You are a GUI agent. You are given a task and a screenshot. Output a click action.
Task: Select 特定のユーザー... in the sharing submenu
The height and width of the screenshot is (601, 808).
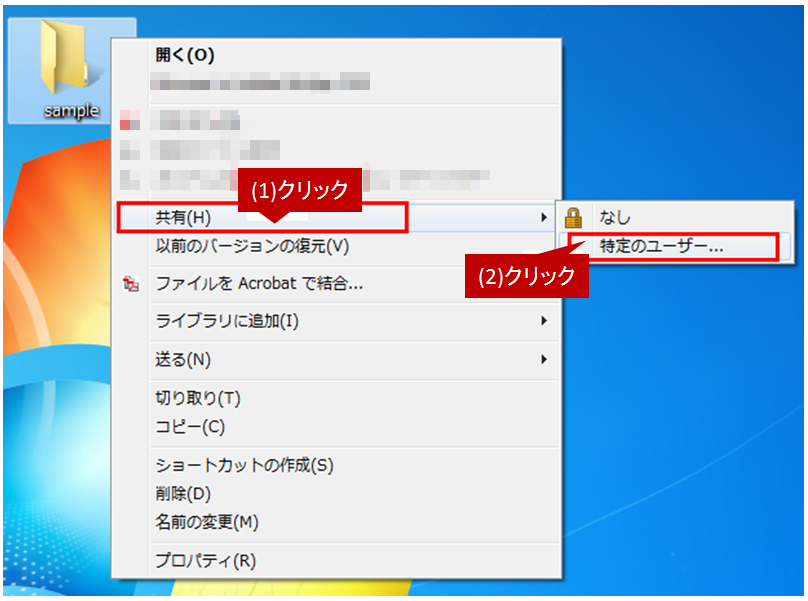pos(673,246)
